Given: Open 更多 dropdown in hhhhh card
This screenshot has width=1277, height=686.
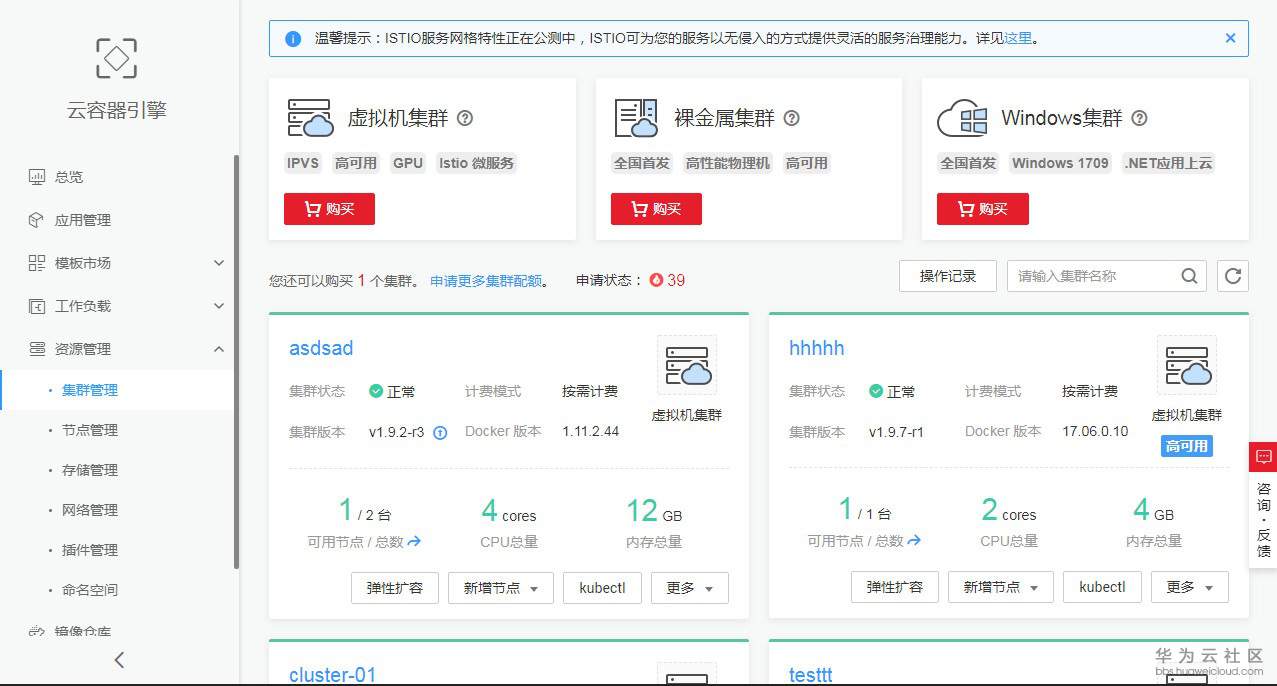Looking at the screenshot, I should click(1190, 588).
